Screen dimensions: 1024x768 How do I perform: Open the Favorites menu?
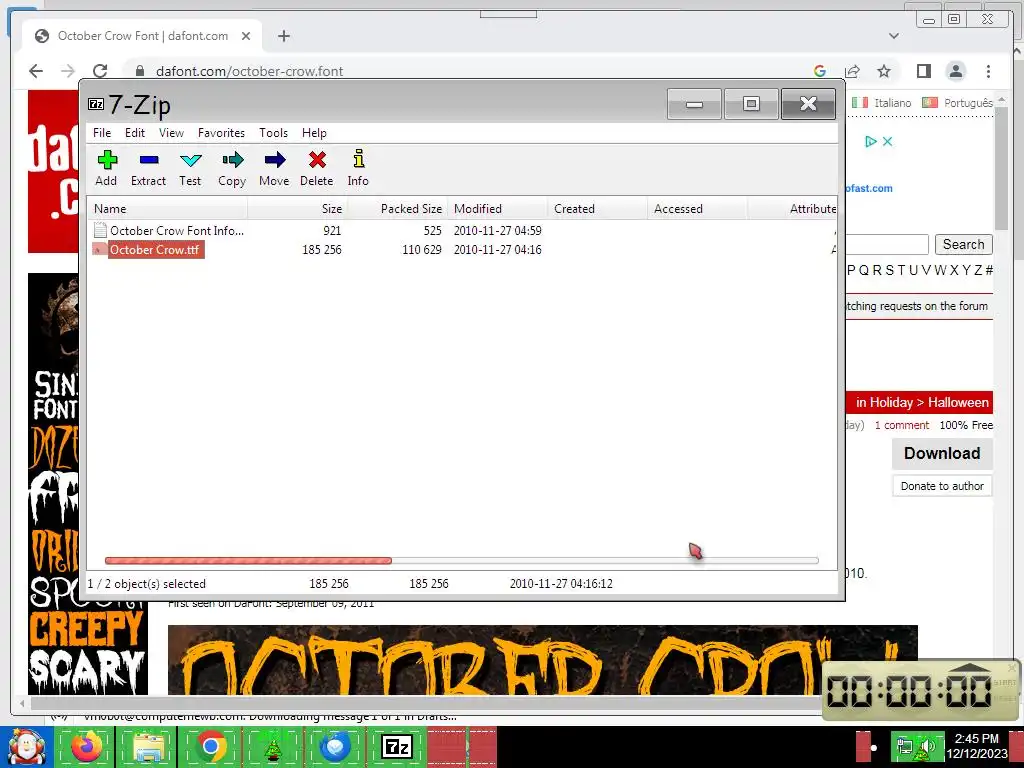tap(221, 133)
